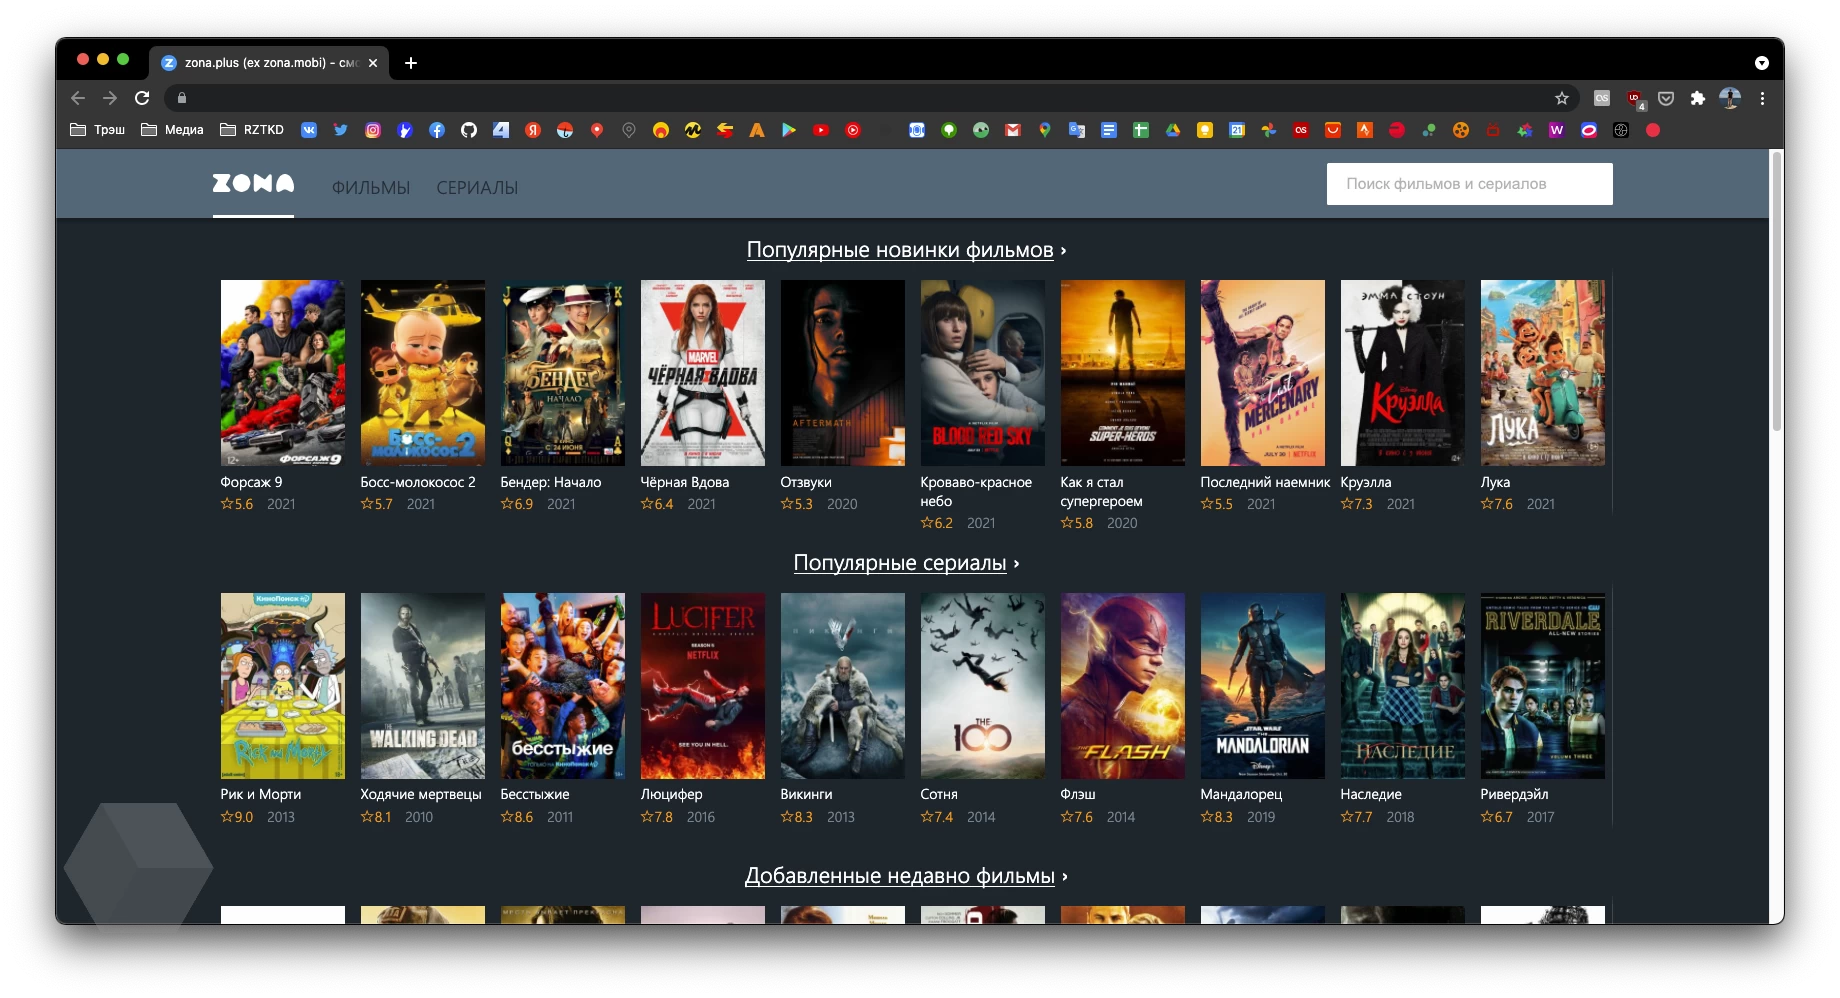This screenshot has width=1840, height=998.
Task: Click the Викинги title
Action: [x=806, y=794]
